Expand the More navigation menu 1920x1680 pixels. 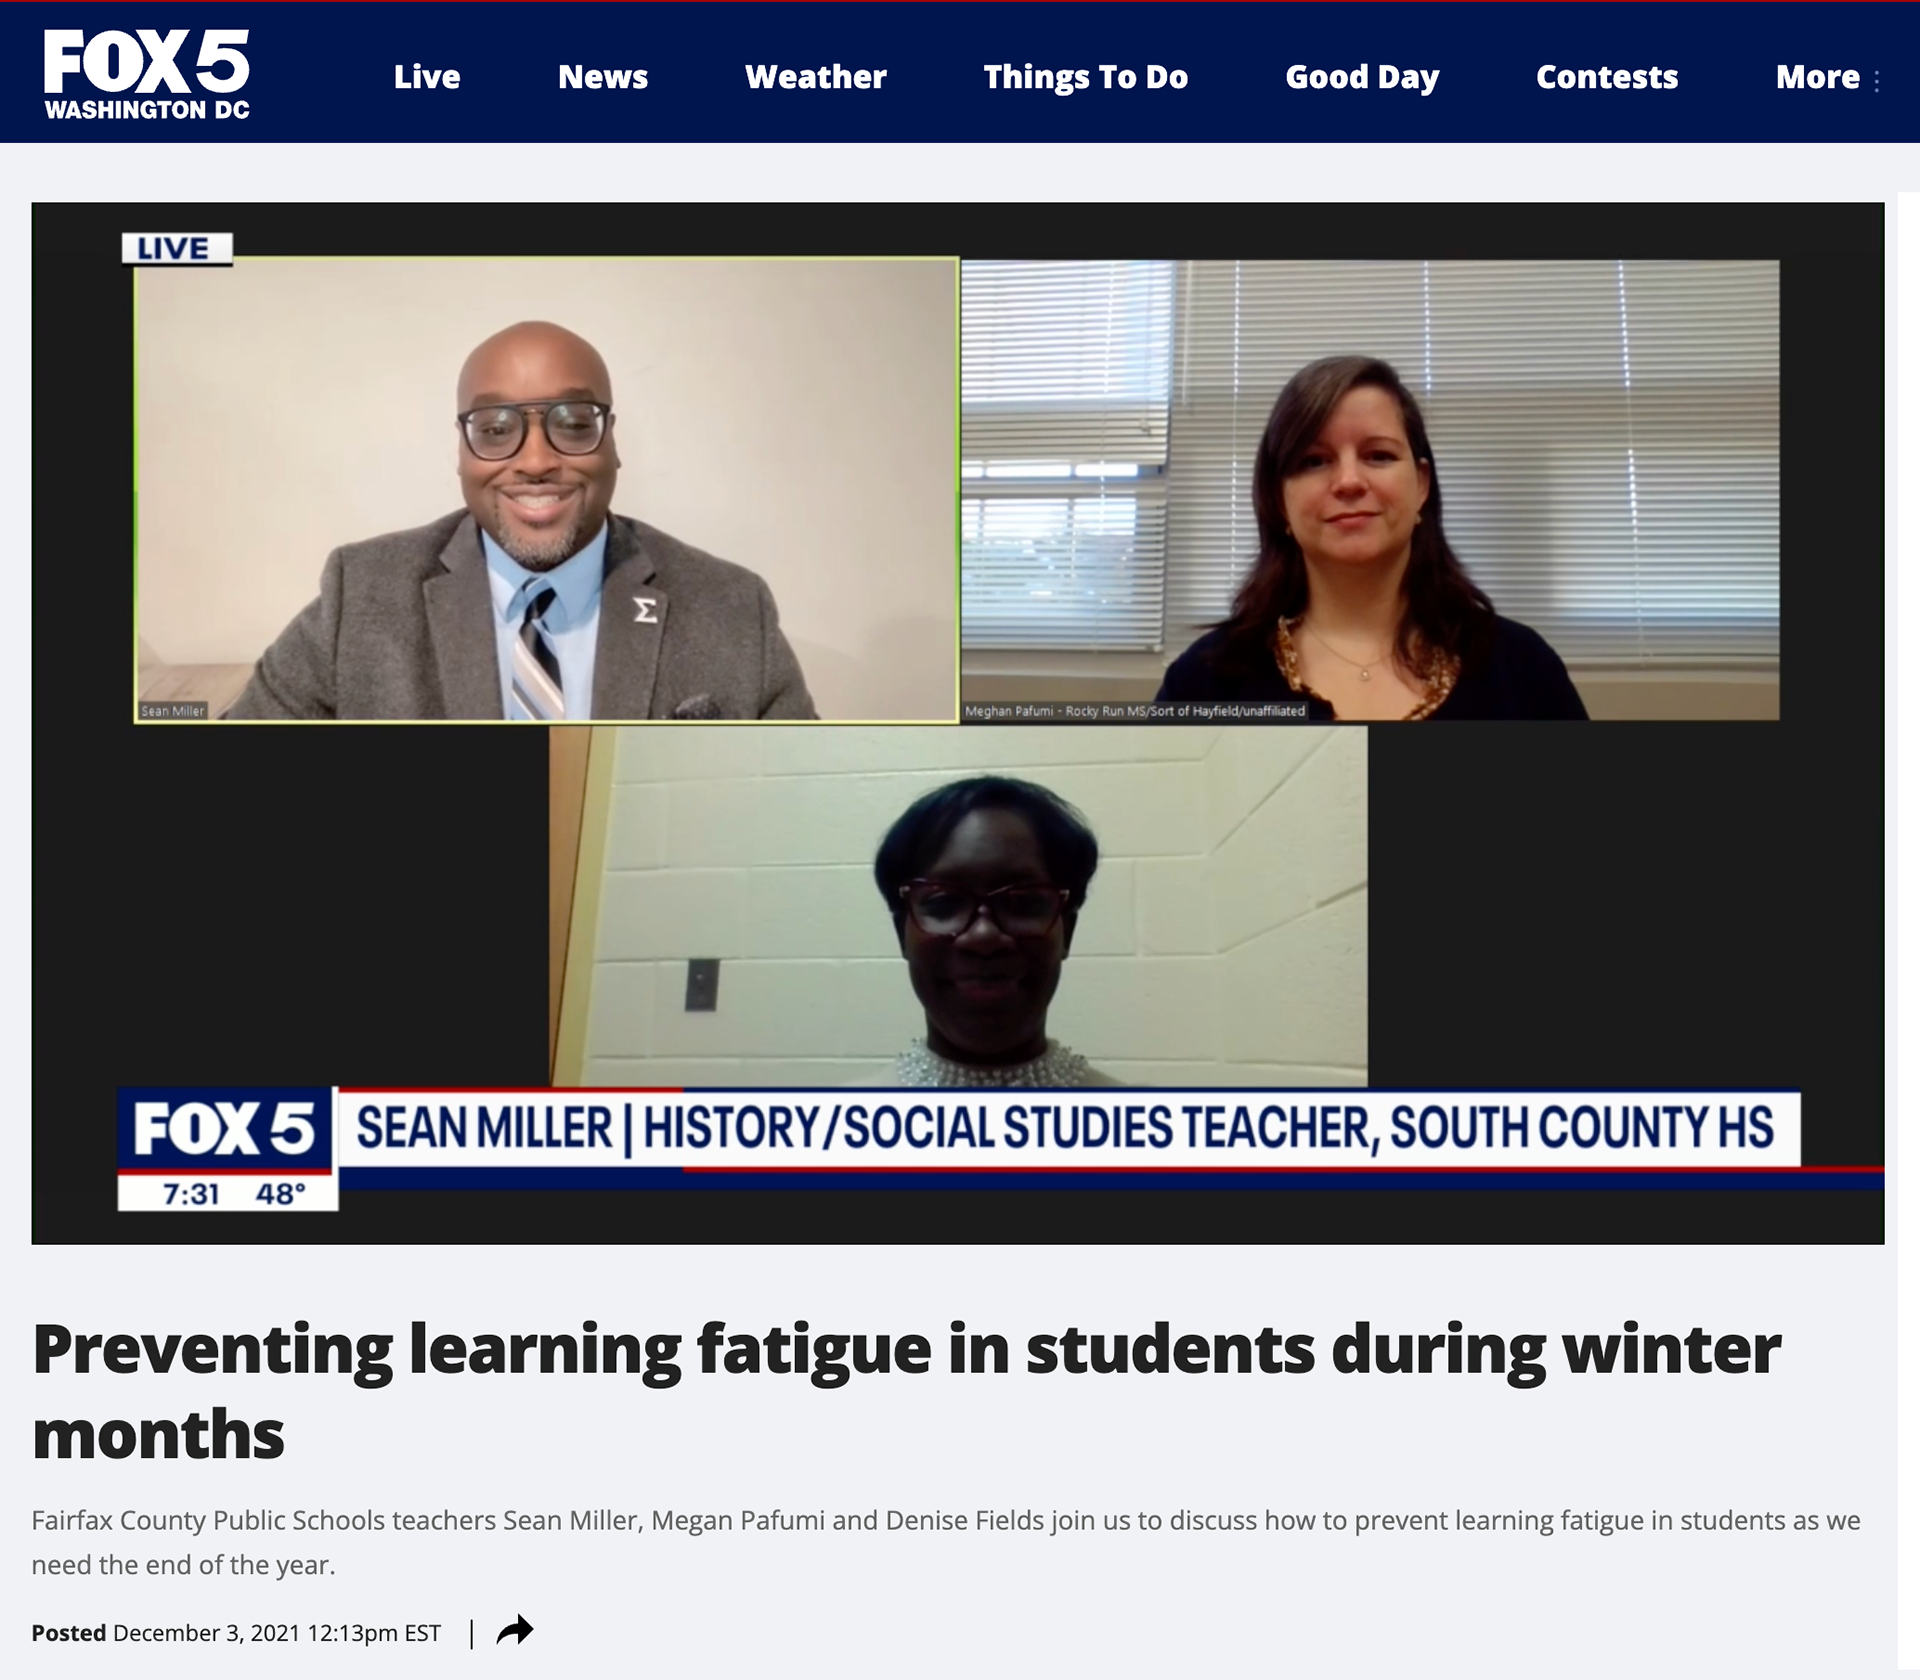pyautogui.click(x=1817, y=77)
